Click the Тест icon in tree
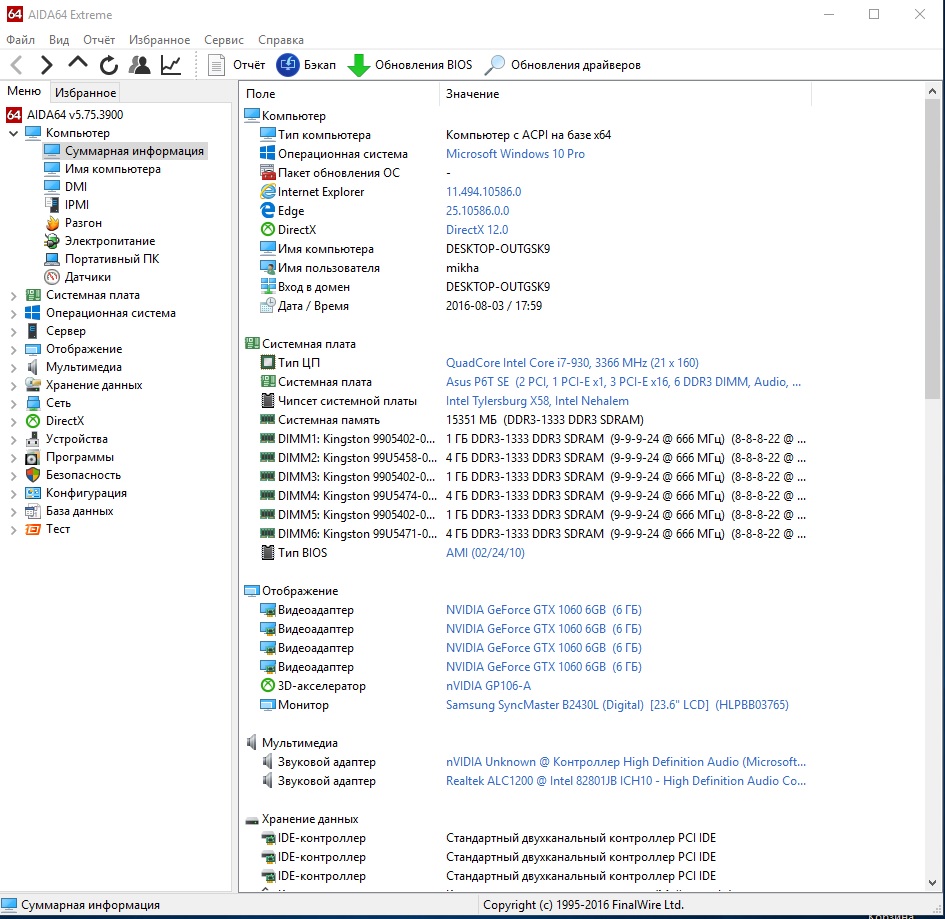This screenshot has width=945, height=919. click(x=33, y=529)
